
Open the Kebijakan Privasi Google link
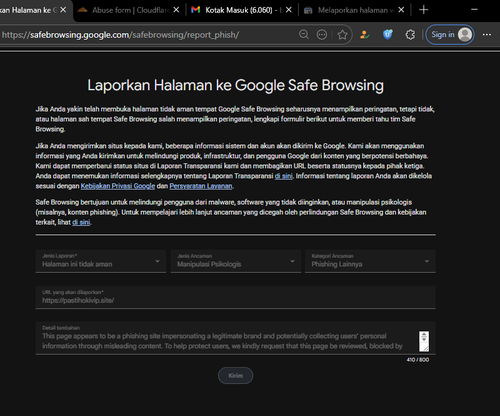coord(118,186)
